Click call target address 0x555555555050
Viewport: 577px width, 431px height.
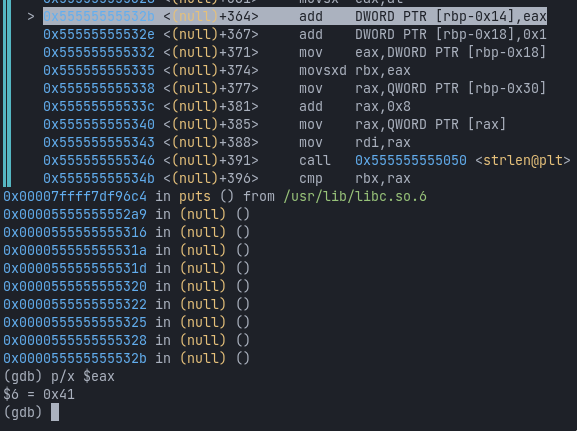[x=411, y=161]
